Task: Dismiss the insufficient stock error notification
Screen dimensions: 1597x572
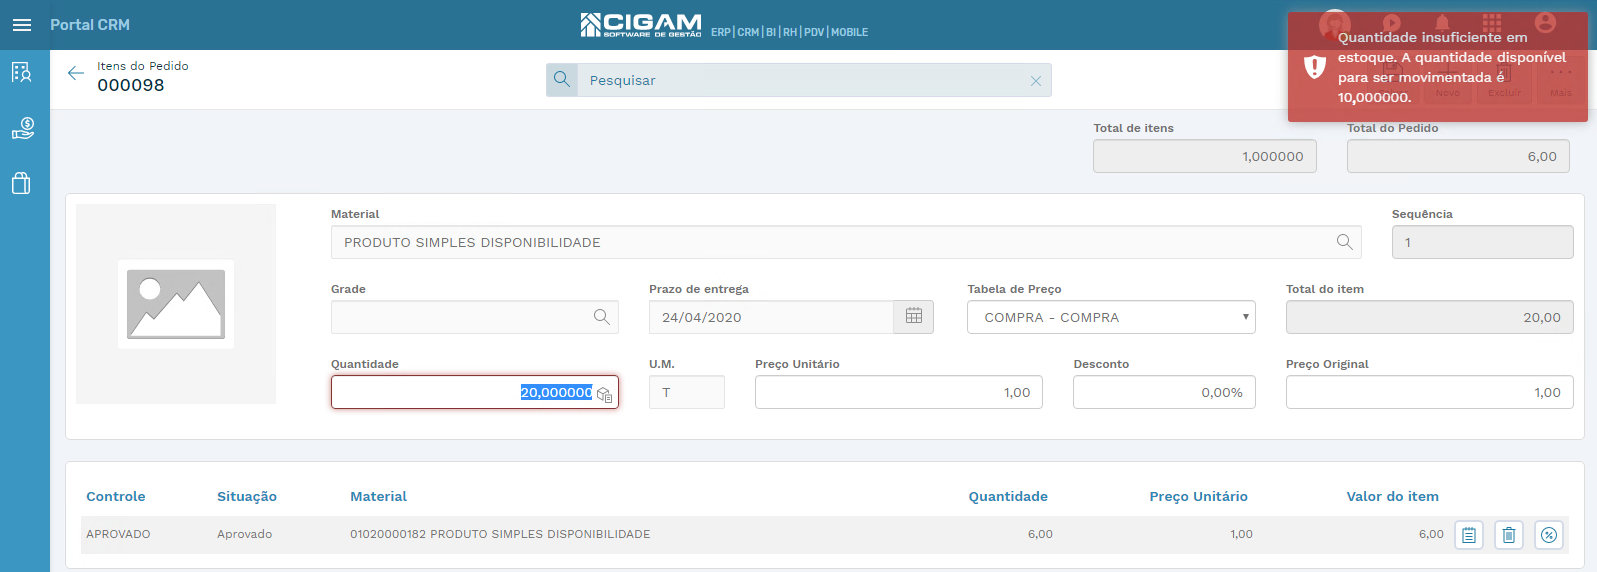Action: (x=1437, y=67)
